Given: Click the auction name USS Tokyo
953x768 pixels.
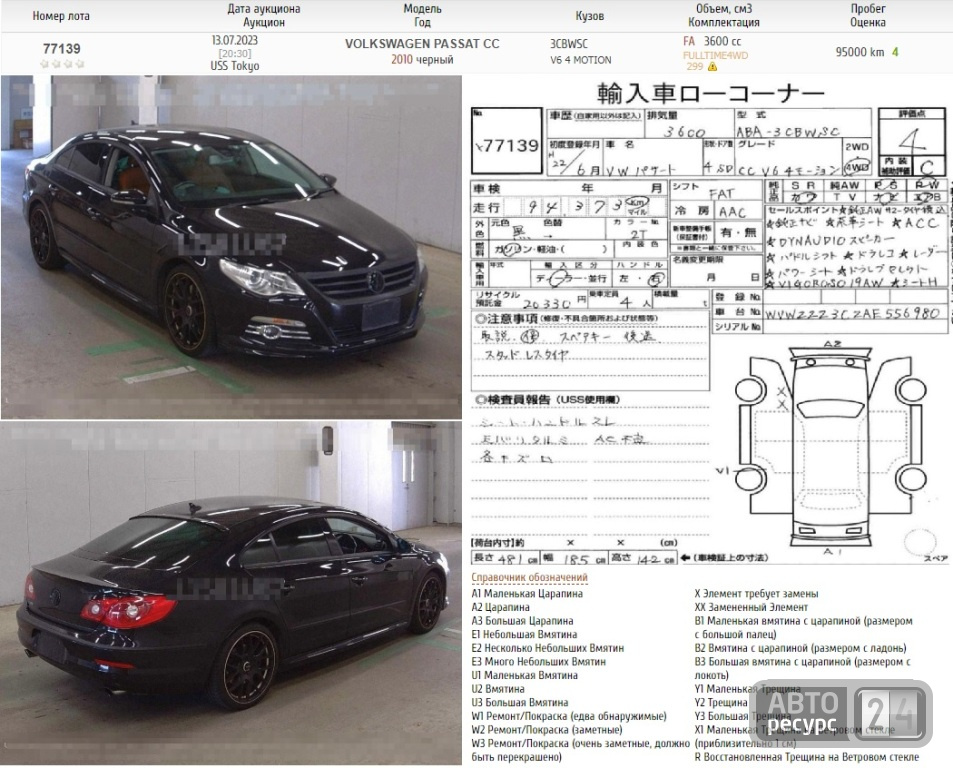Looking at the screenshot, I should click(x=235, y=66).
